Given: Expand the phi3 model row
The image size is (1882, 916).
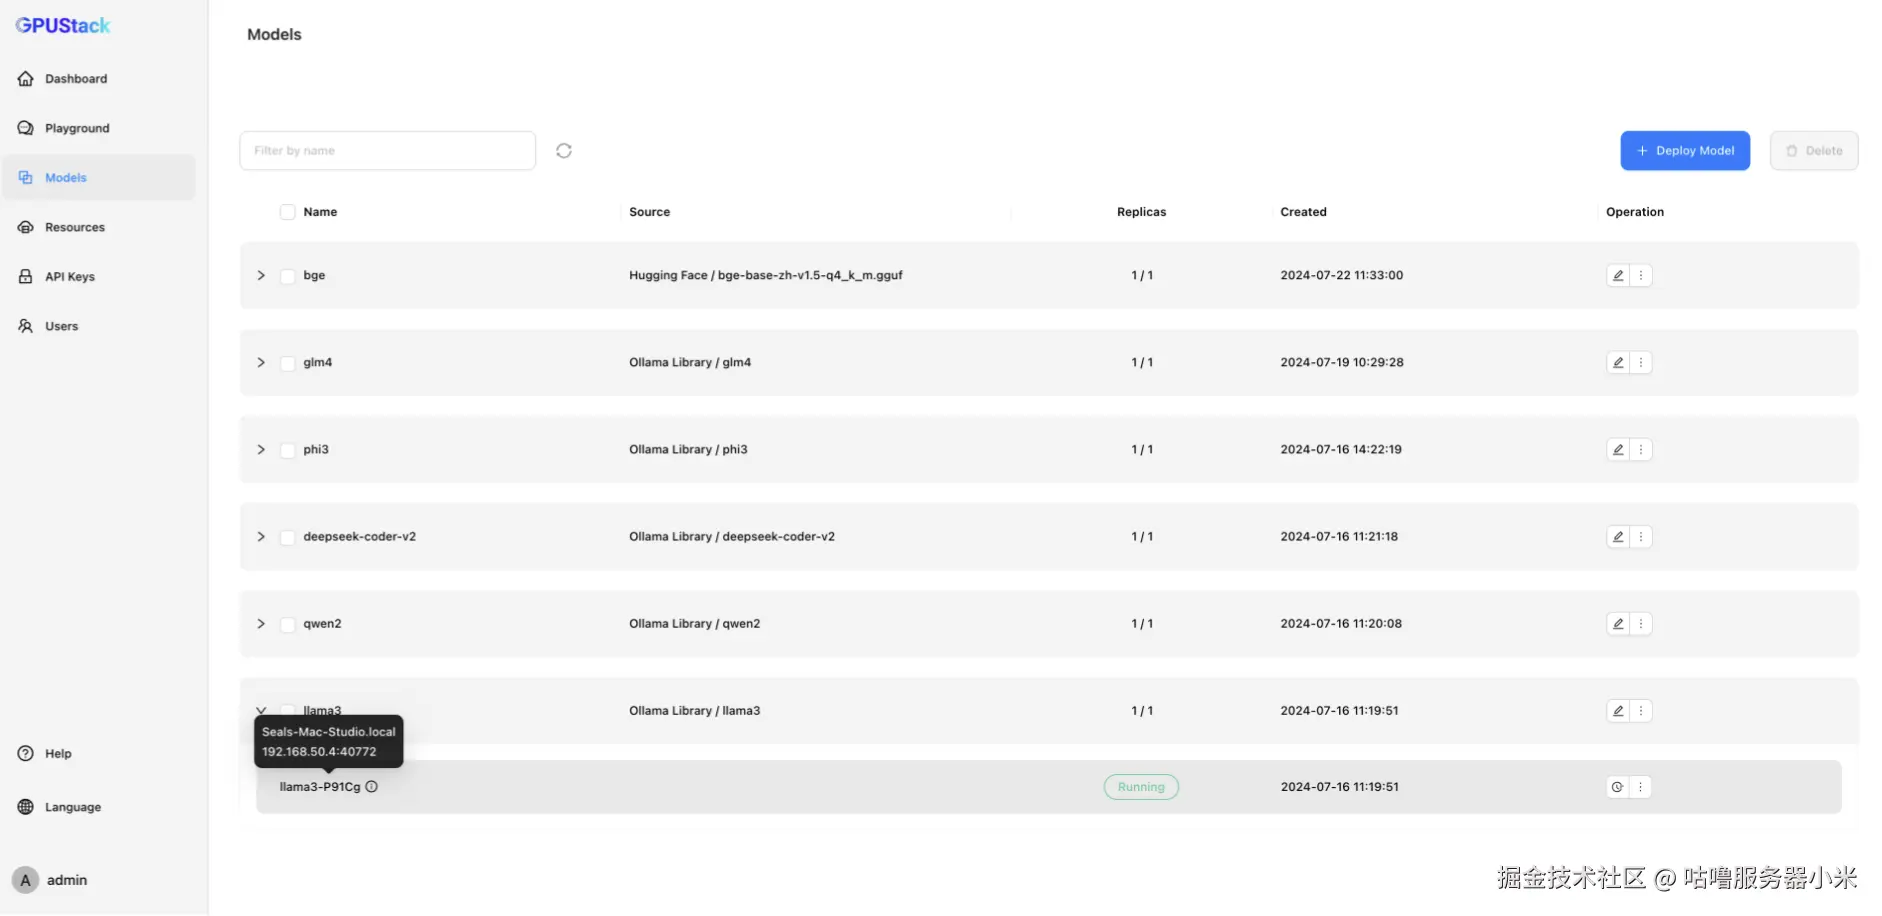Looking at the screenshot, I should 261,449.
